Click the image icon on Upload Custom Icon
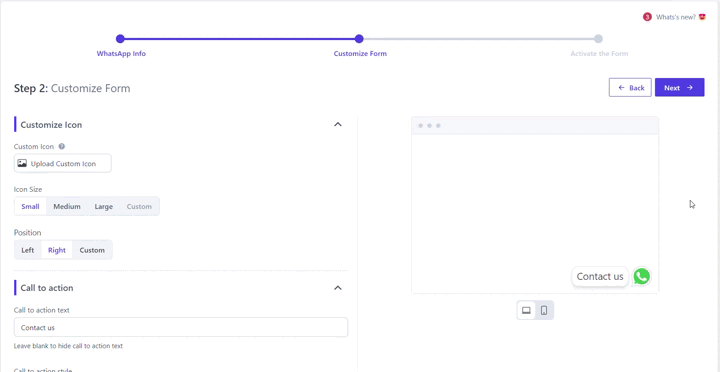The image size is (720, 372). point(22,163)
